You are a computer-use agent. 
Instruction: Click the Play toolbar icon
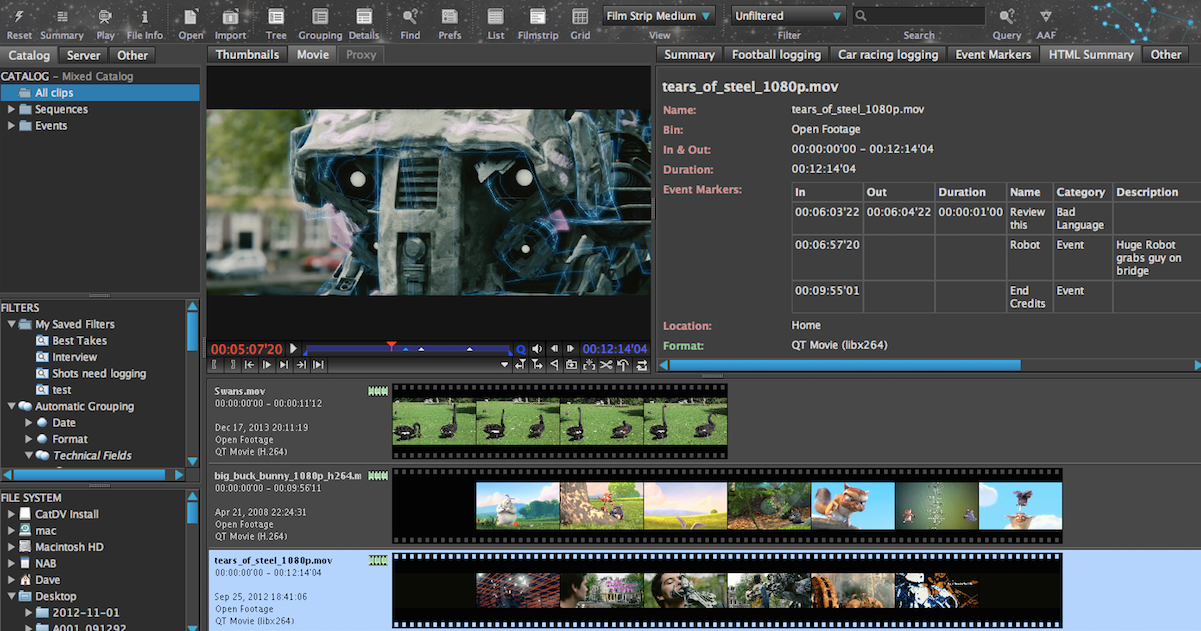click(x=105, y=16)
